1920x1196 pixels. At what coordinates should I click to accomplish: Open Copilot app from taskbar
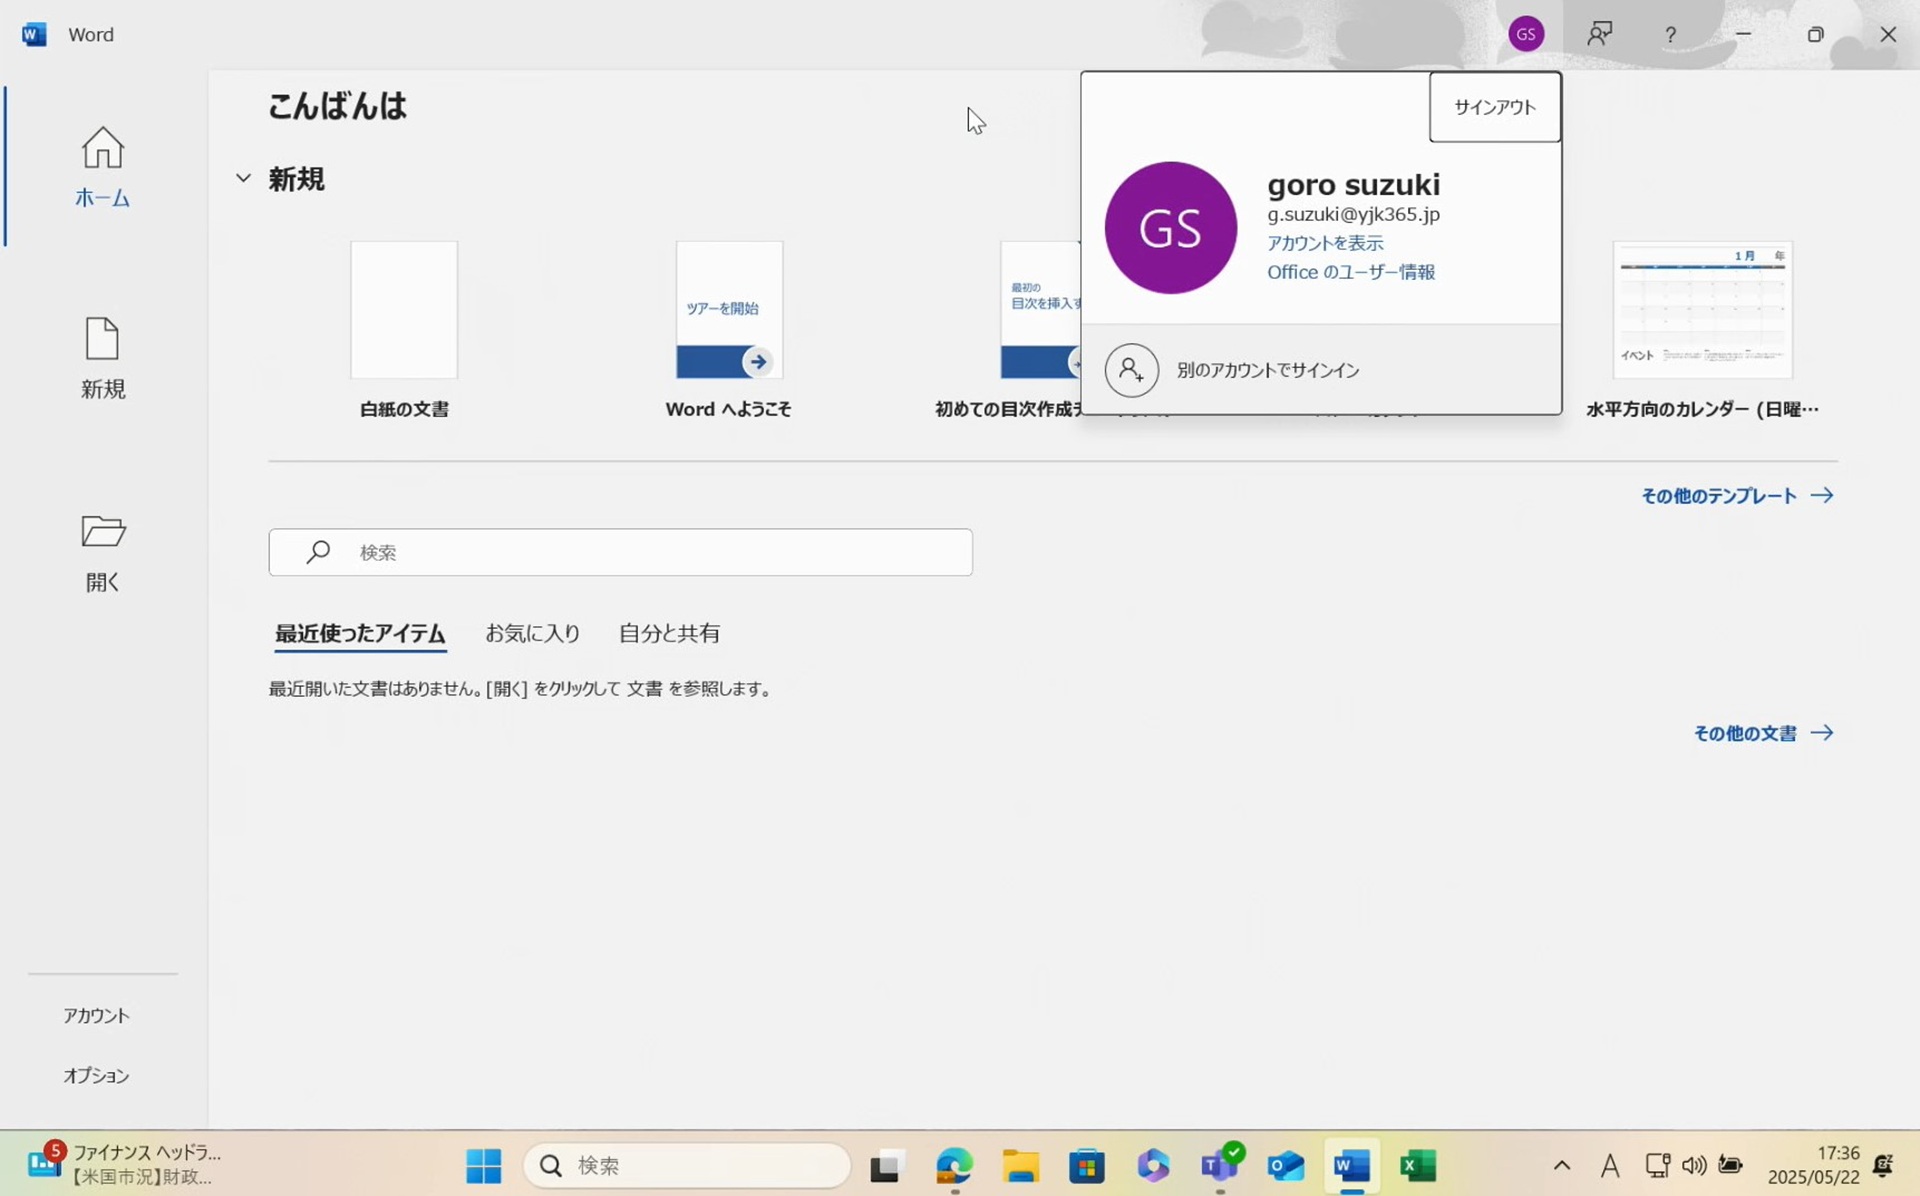[x=1153, y=1165]
